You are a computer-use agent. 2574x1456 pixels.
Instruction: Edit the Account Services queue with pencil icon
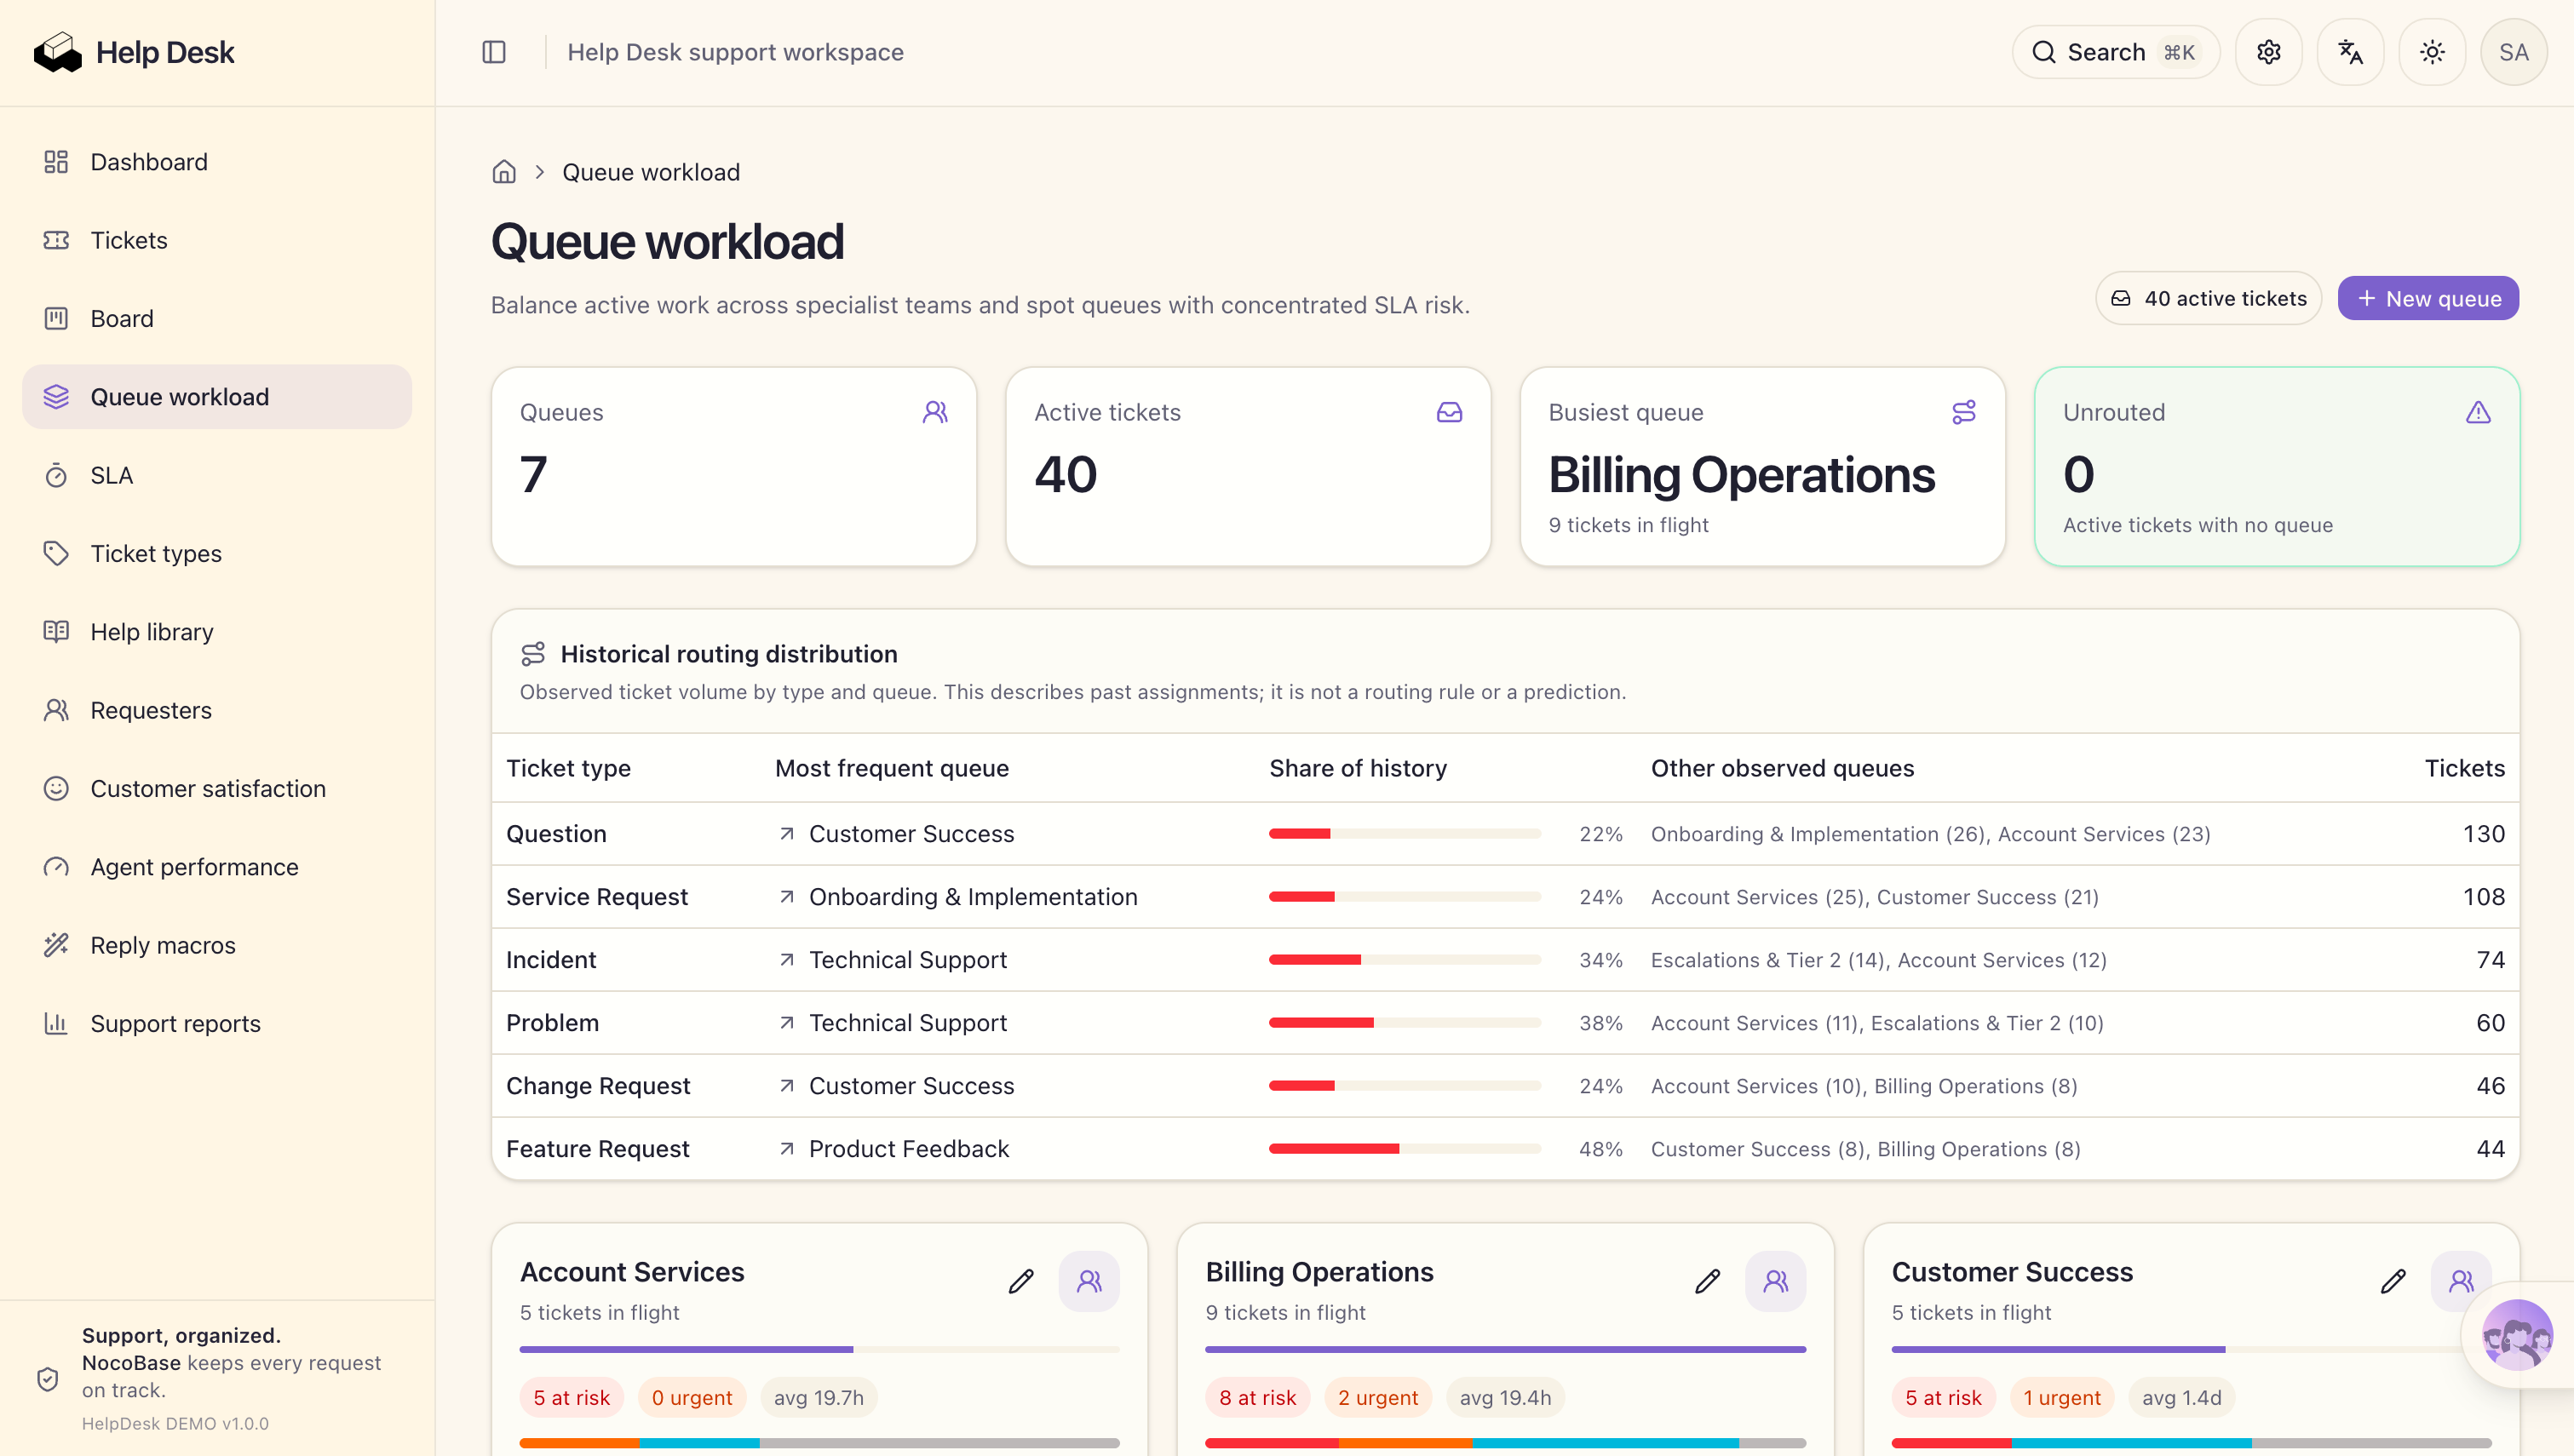click(x=1021, y=1281)
